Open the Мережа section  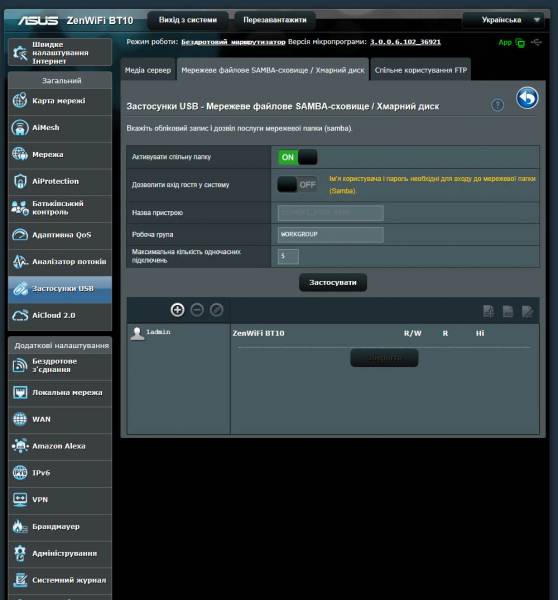click(x=60, y=155)
